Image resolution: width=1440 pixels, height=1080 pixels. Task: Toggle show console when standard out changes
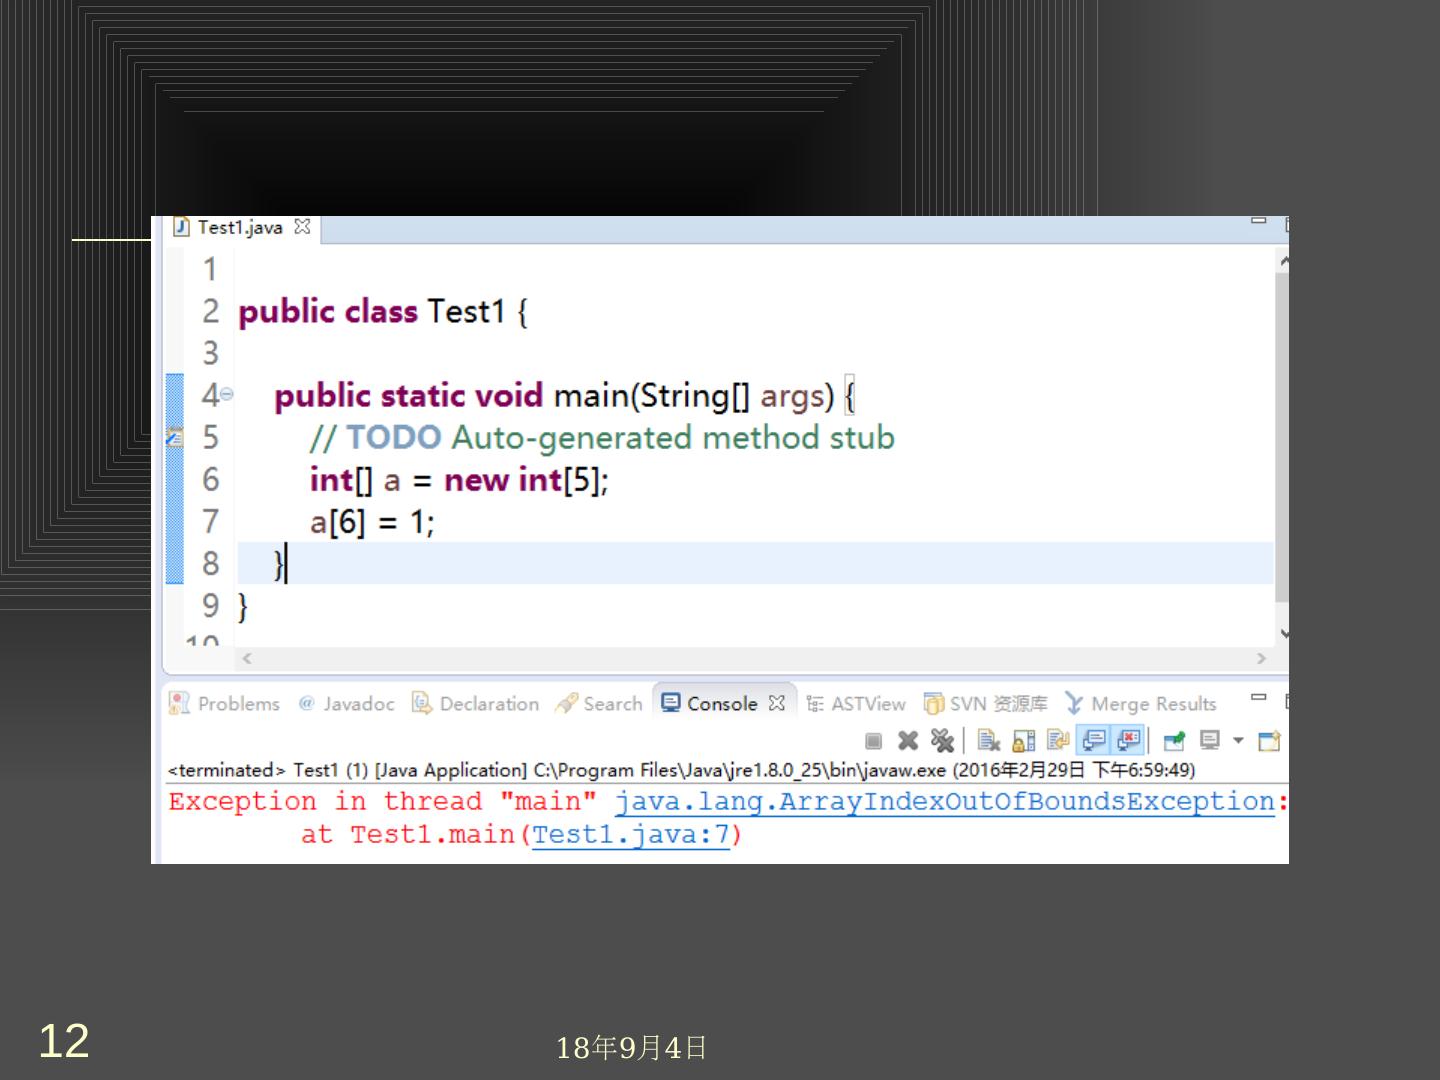point(1094,741)
